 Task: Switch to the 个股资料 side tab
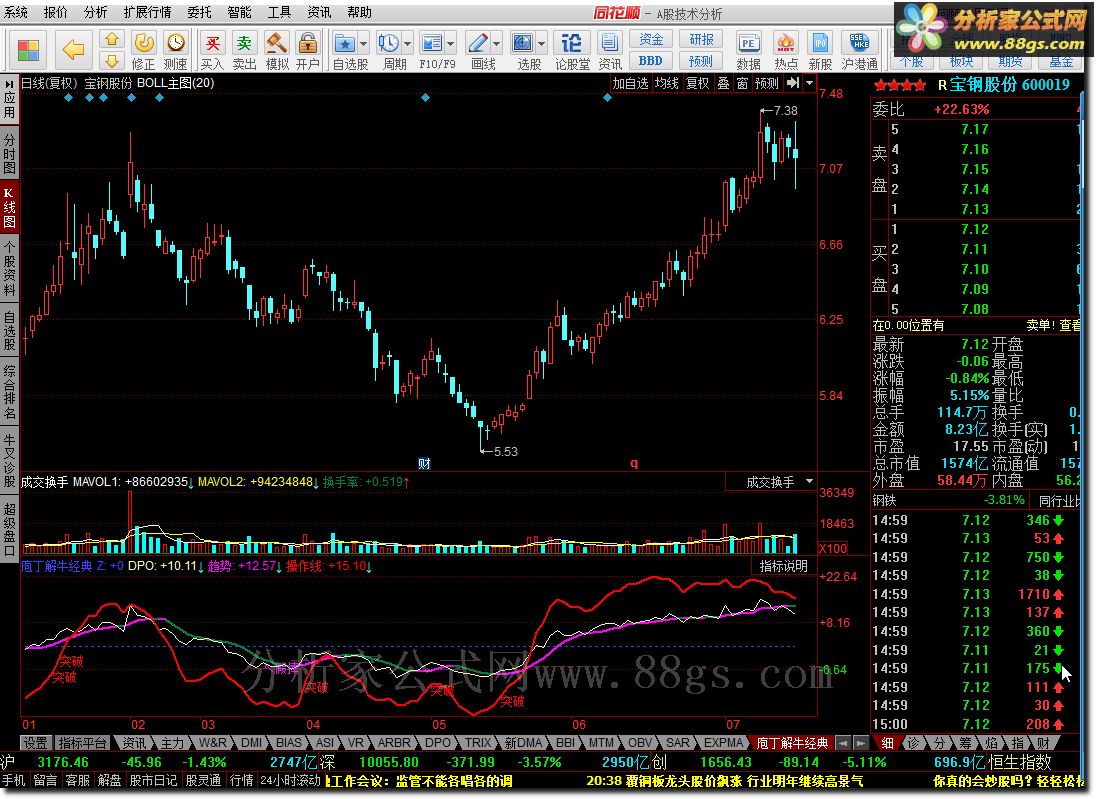[x=9, y=270]
